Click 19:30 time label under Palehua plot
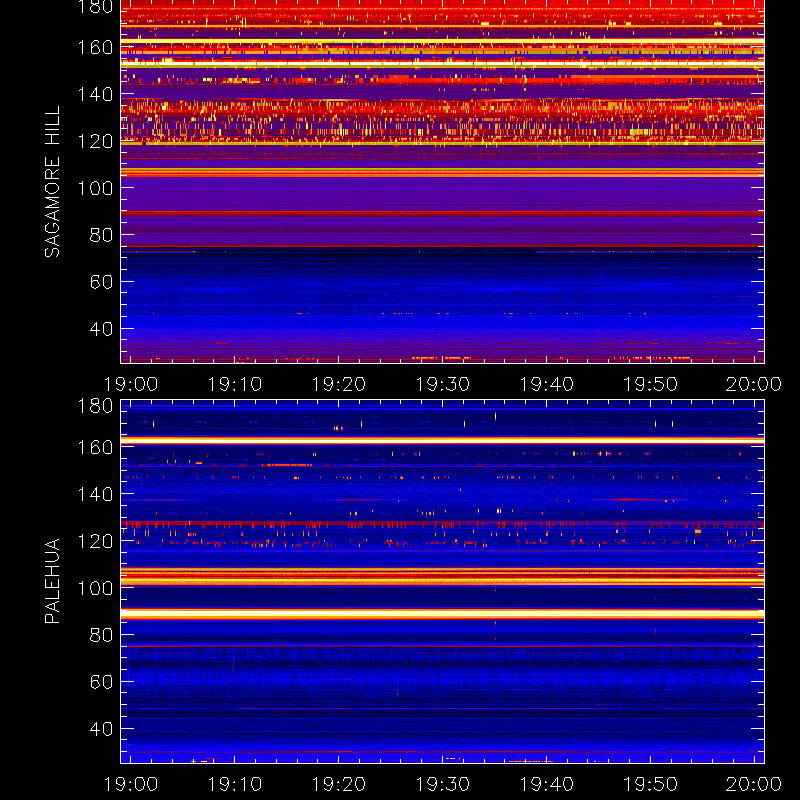The width and height of the screenshot is (800, 800). [x=442, y=784]
